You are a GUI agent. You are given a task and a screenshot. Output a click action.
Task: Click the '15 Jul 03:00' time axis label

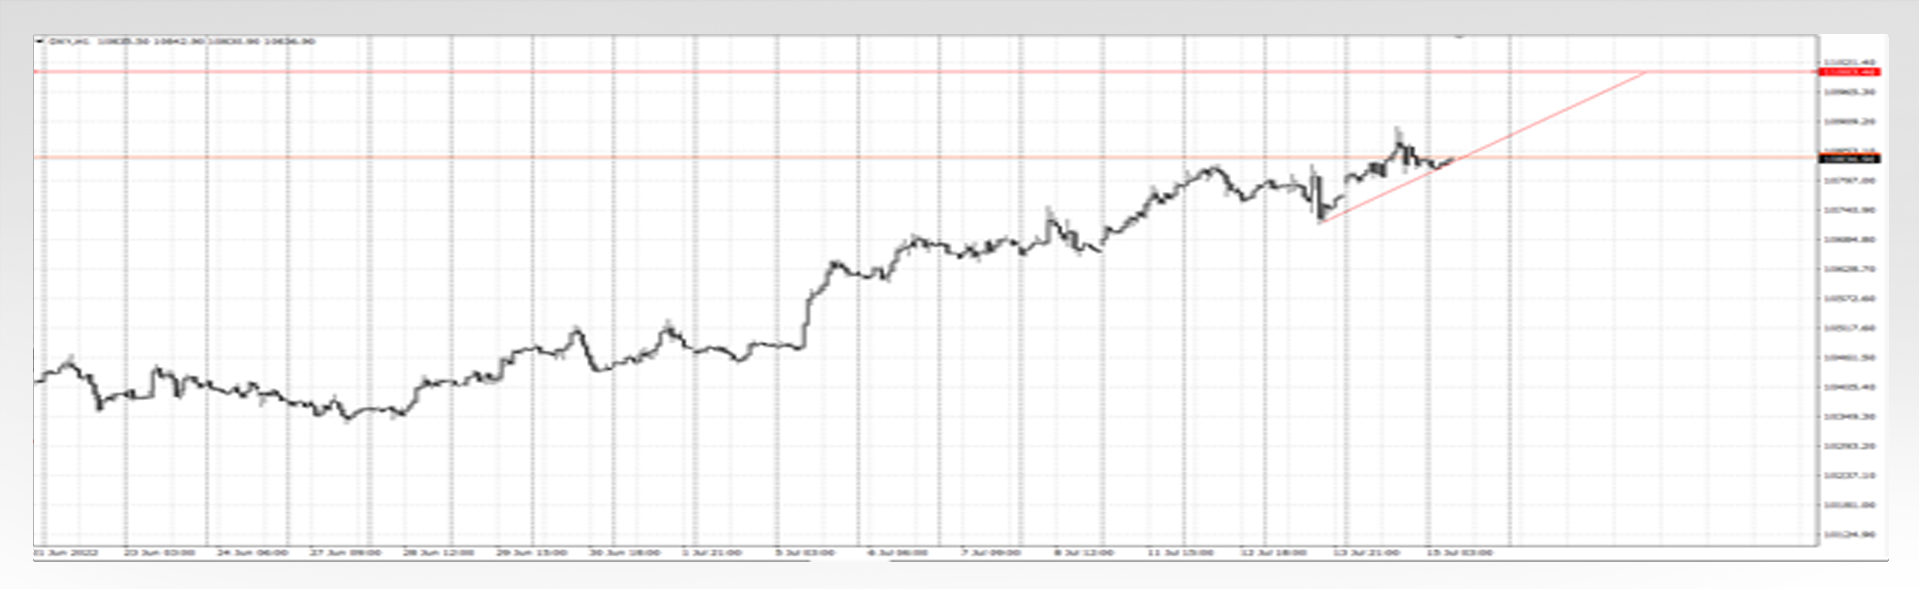[x=1459, y=552]
